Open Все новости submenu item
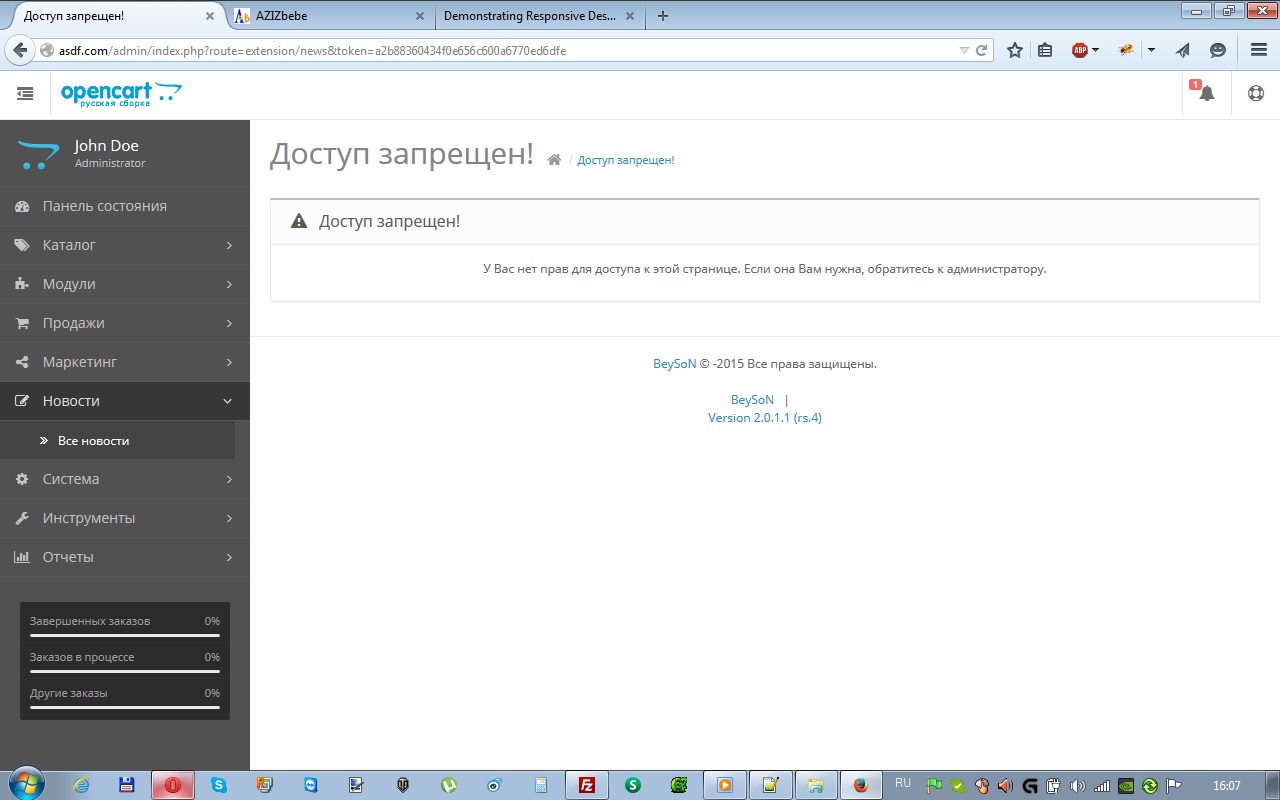The image size is (1280, 800). pos(117,440)
